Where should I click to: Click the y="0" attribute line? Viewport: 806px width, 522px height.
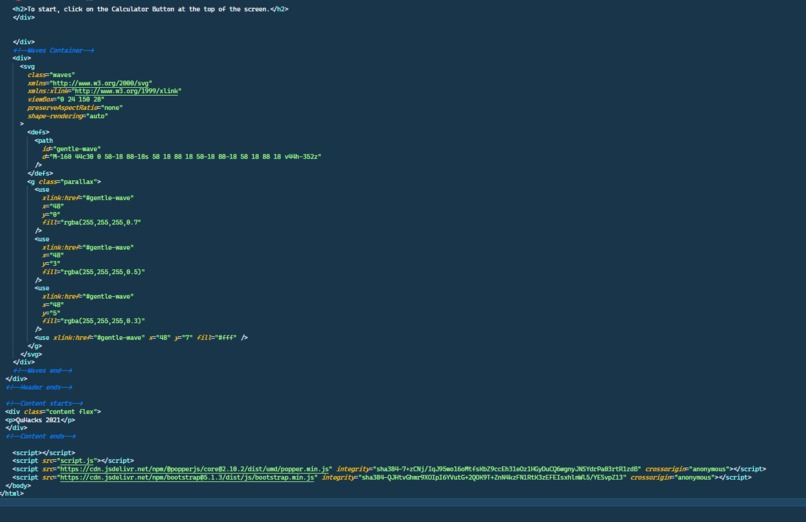coord(51,215)
